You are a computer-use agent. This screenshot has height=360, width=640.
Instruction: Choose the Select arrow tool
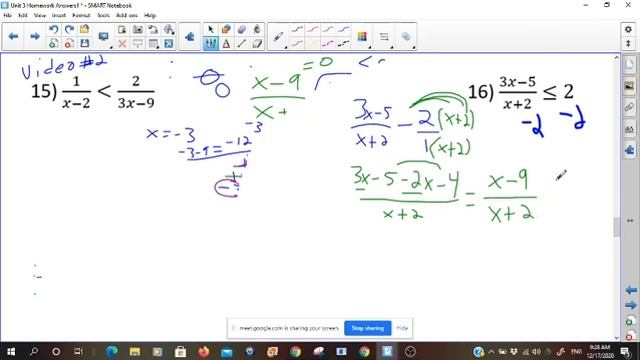[x=211, y=29]
